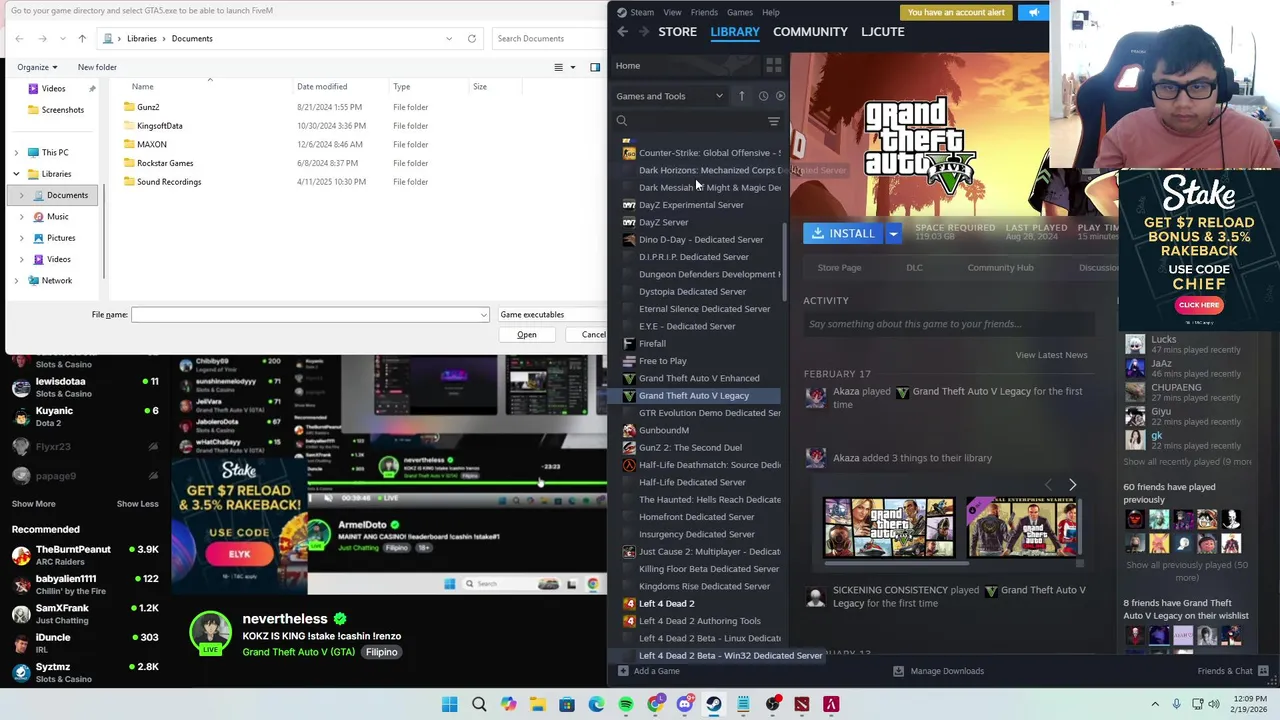Select Screenshots in the navigation pane
The image size is (1280, 720).
click(62, 110)
